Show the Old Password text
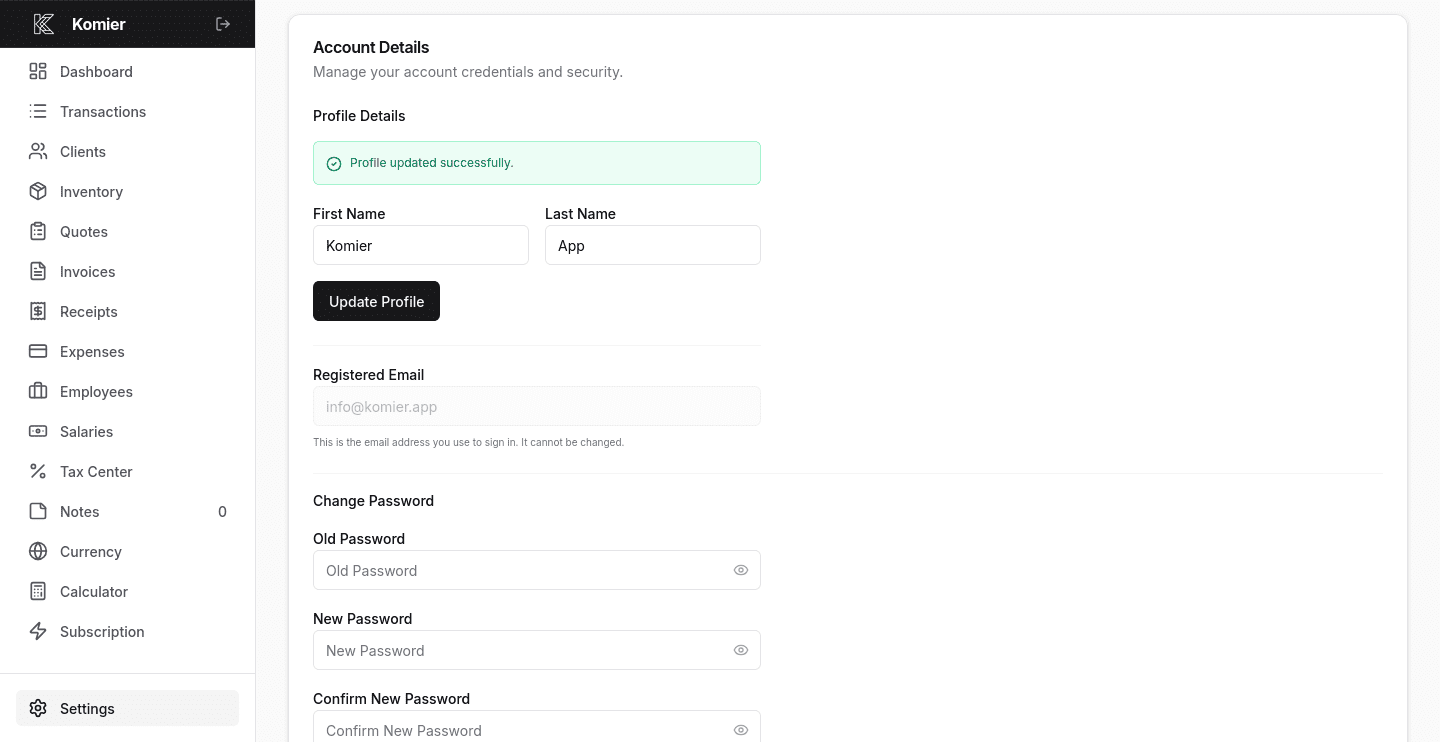The image size is (1440, 742). [741, 570]
